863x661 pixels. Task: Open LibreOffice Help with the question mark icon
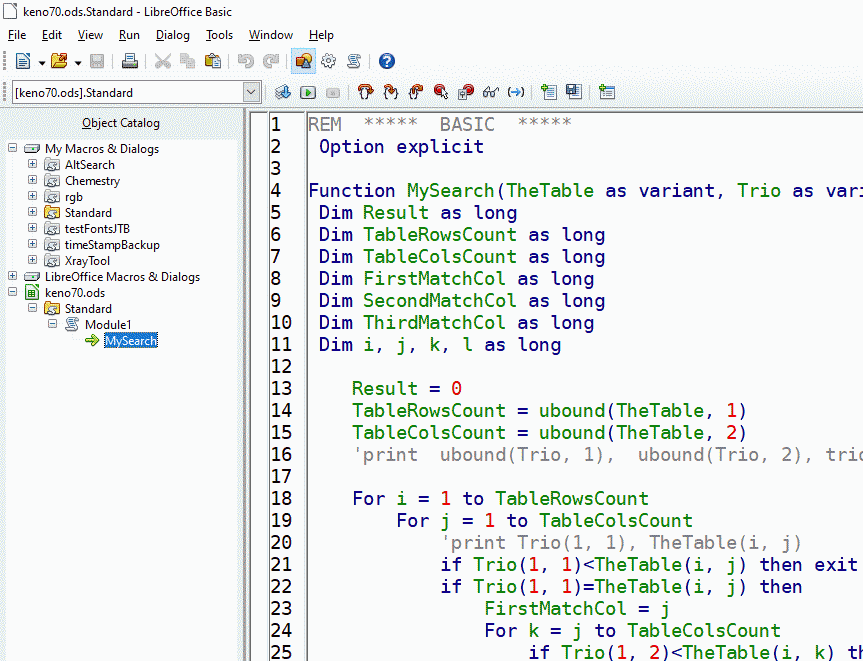coord(387,61)
